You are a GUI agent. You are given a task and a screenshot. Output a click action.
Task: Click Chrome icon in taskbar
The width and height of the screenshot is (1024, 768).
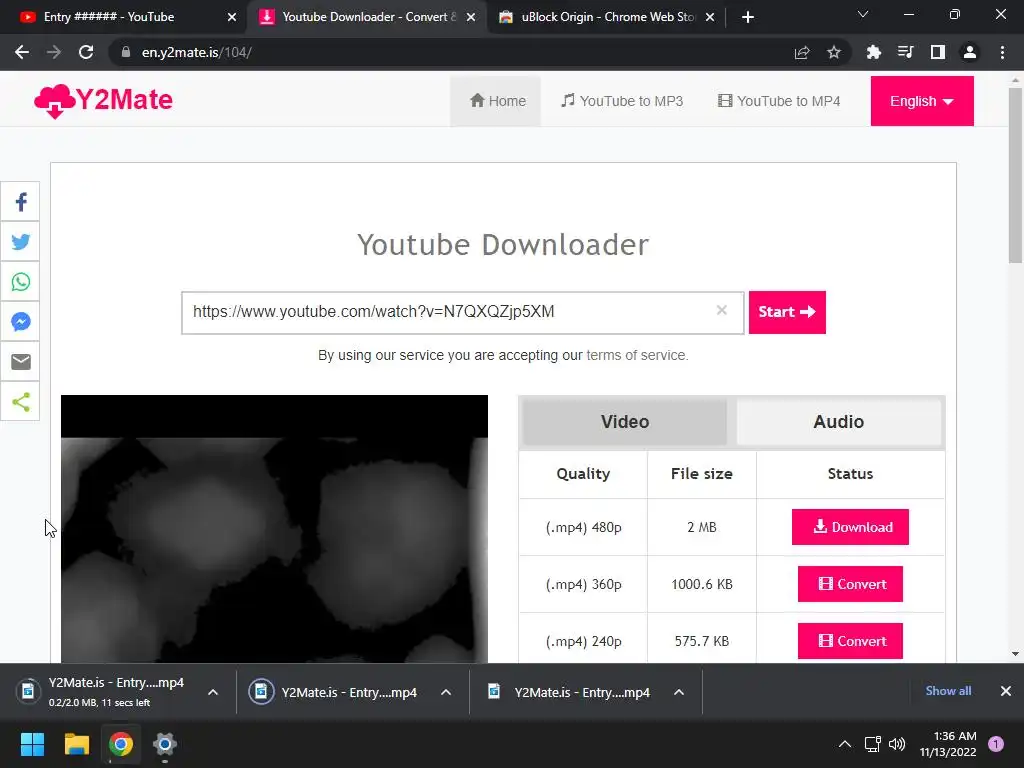click(x=121, y=744)
